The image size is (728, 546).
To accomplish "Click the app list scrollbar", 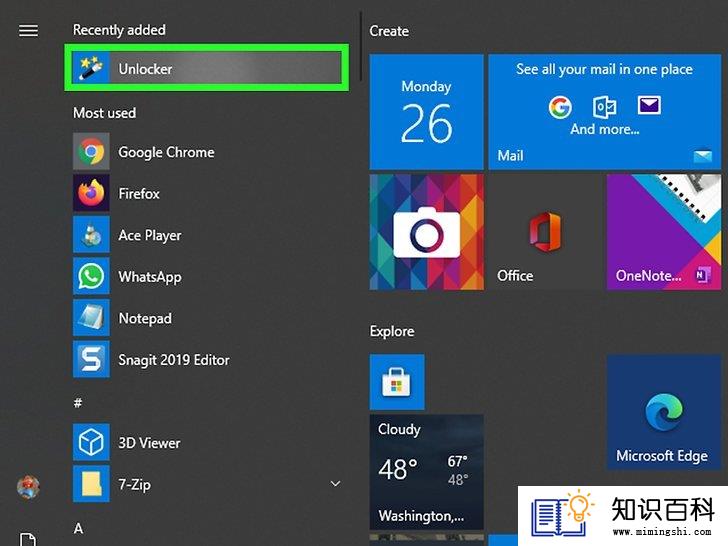I will [x=361, y=46].
